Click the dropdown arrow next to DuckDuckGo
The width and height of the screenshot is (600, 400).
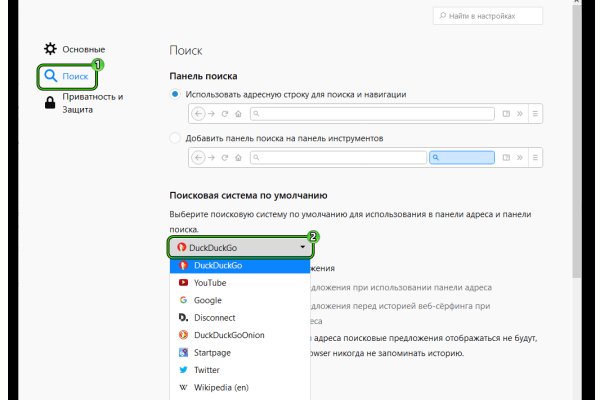tap(302, 246)
